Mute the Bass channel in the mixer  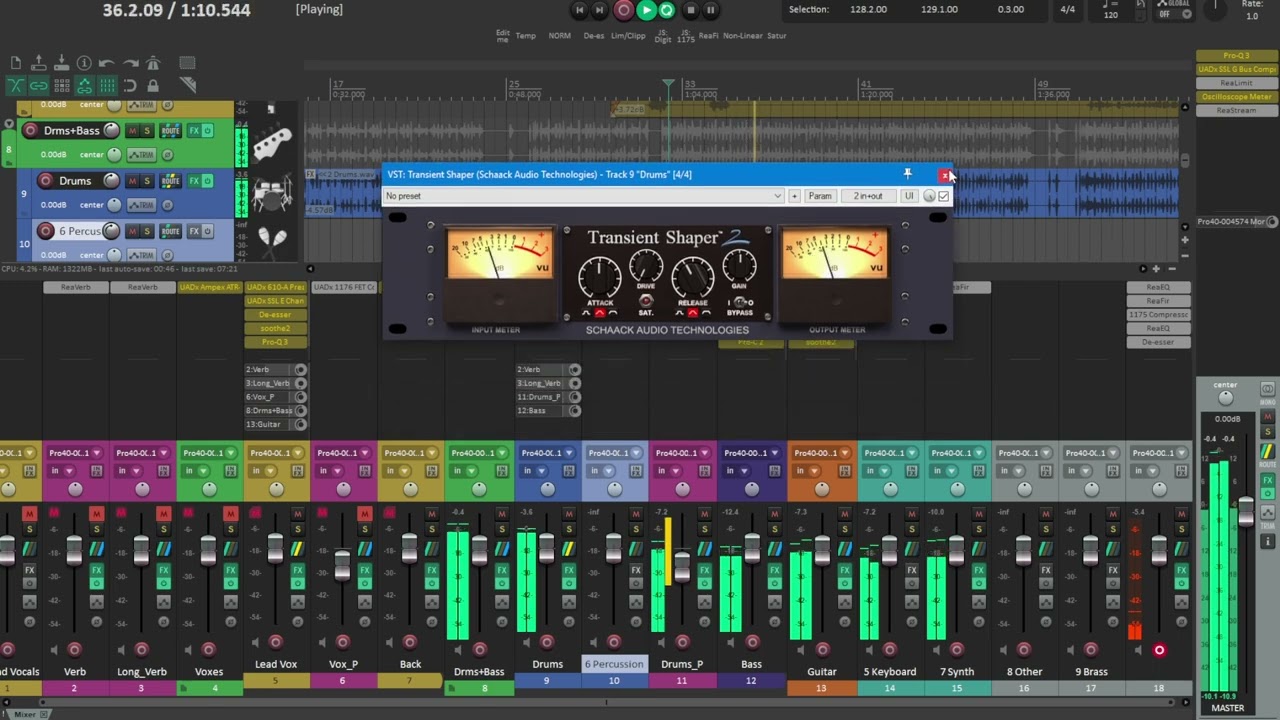(x=775, y=514)
